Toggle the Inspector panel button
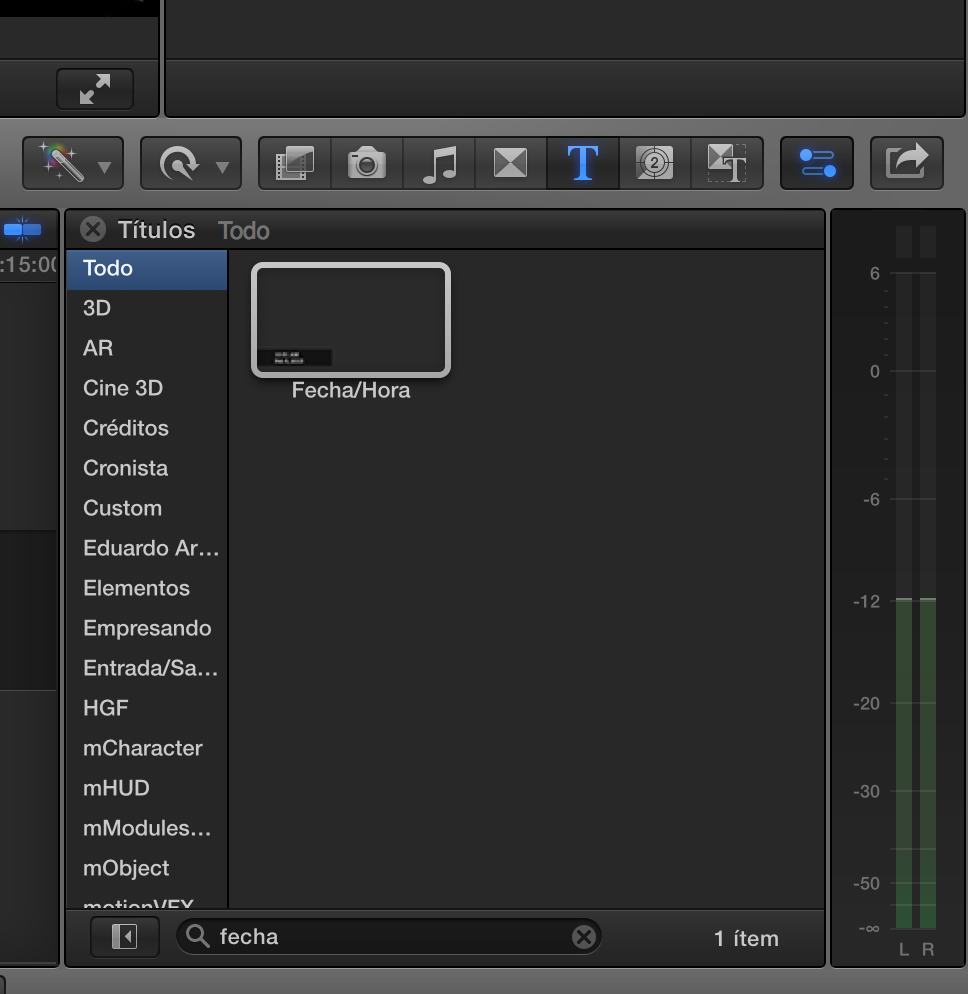Viewport: 968px width, 994px height. tap(817, 163)
